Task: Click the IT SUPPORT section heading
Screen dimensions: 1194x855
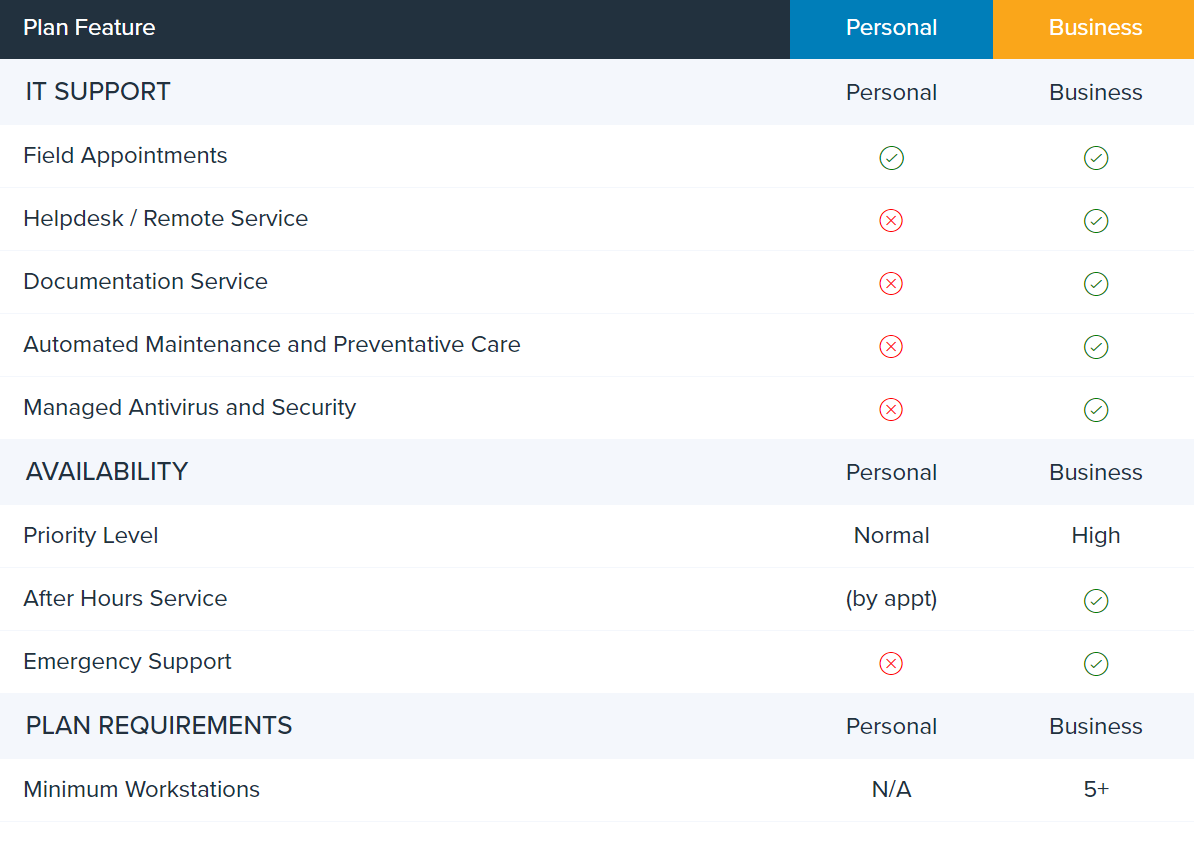Action: click(x=98, y=92)
